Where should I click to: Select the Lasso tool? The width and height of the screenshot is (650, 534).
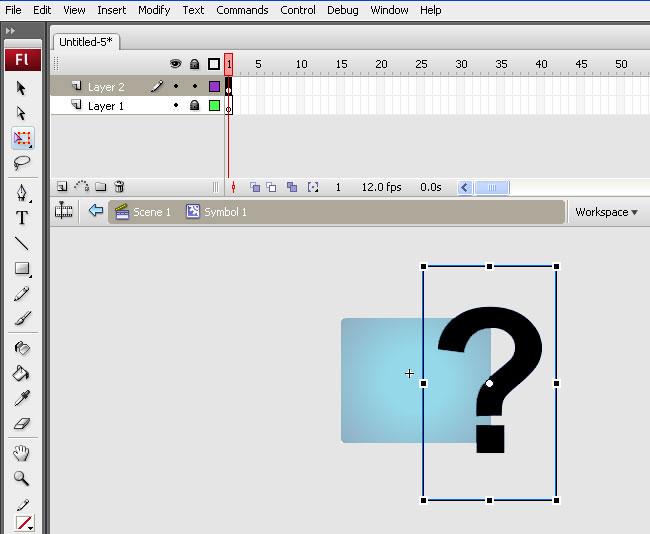[22, 163]
